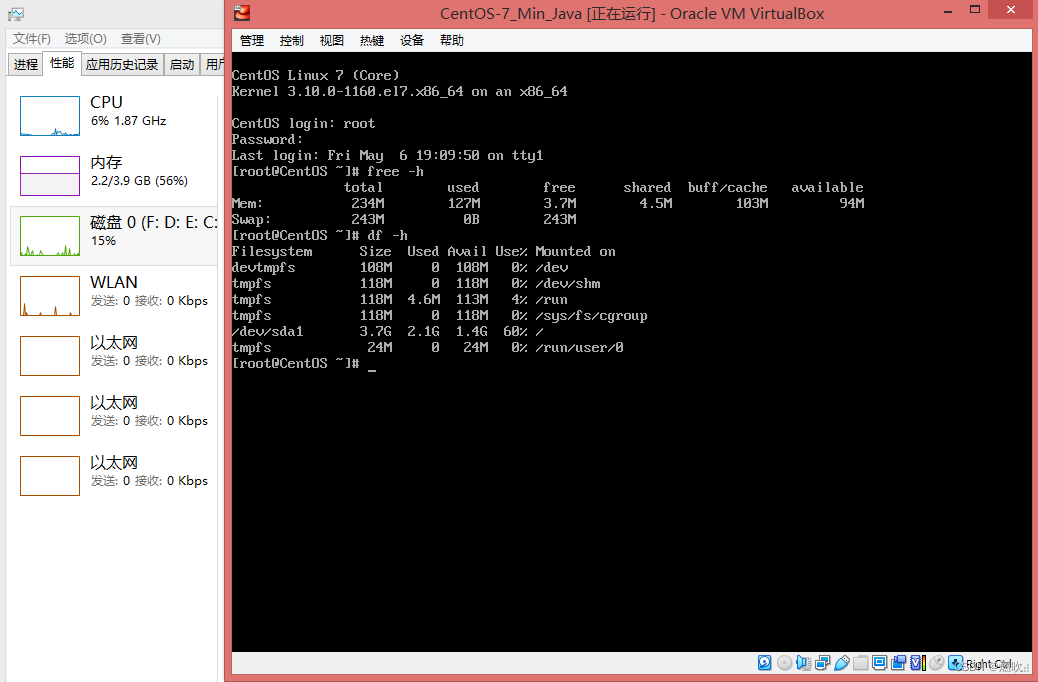Click the '/sys/fs/cgroup' mount entry

pyautogui.click(x=591, y=315)
